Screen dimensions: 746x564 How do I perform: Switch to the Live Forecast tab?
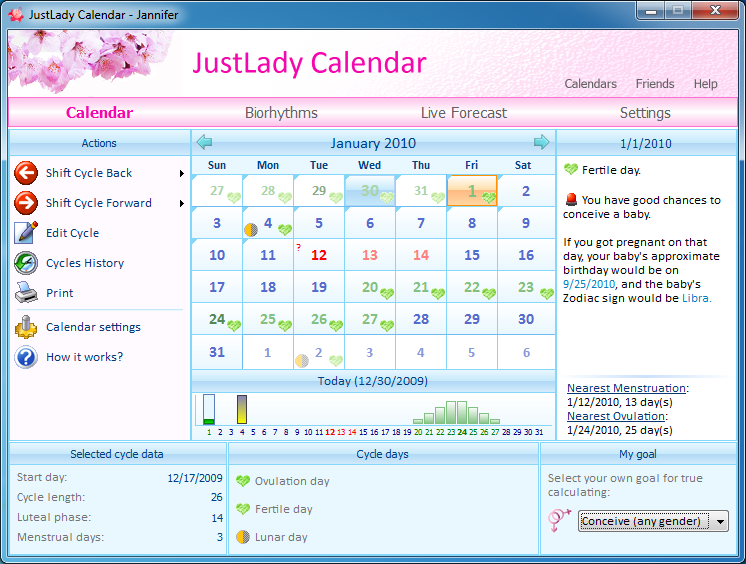point(463,113)
